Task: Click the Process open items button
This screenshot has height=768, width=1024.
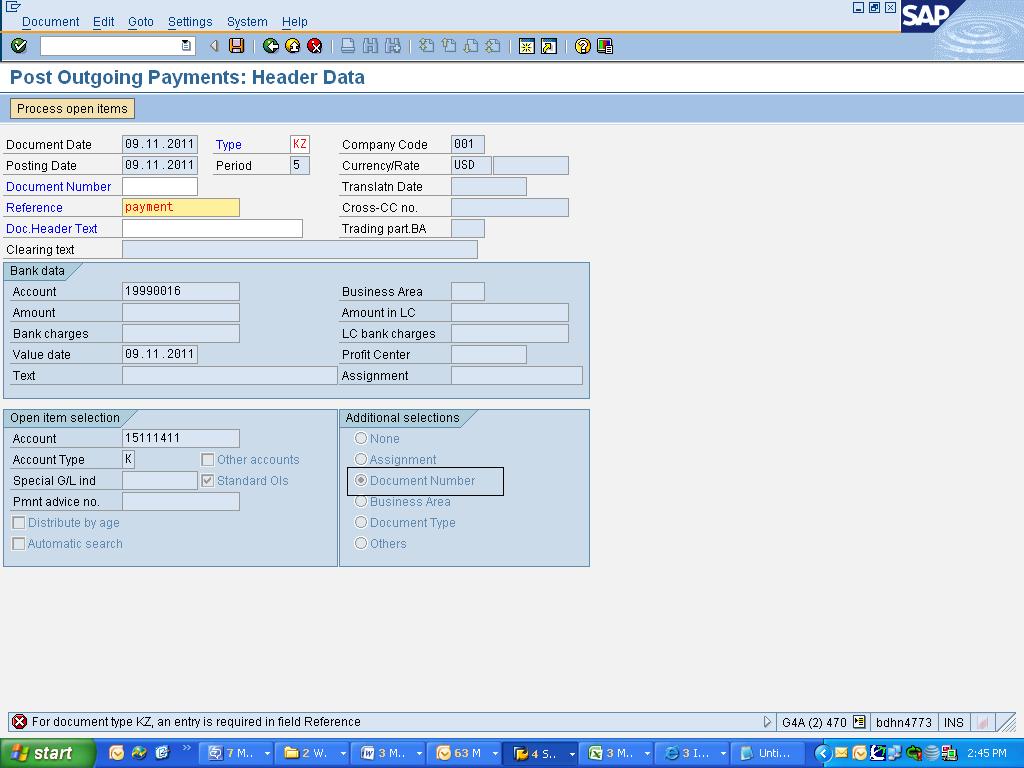Action: pyautogui.click(x=71, y=108)
